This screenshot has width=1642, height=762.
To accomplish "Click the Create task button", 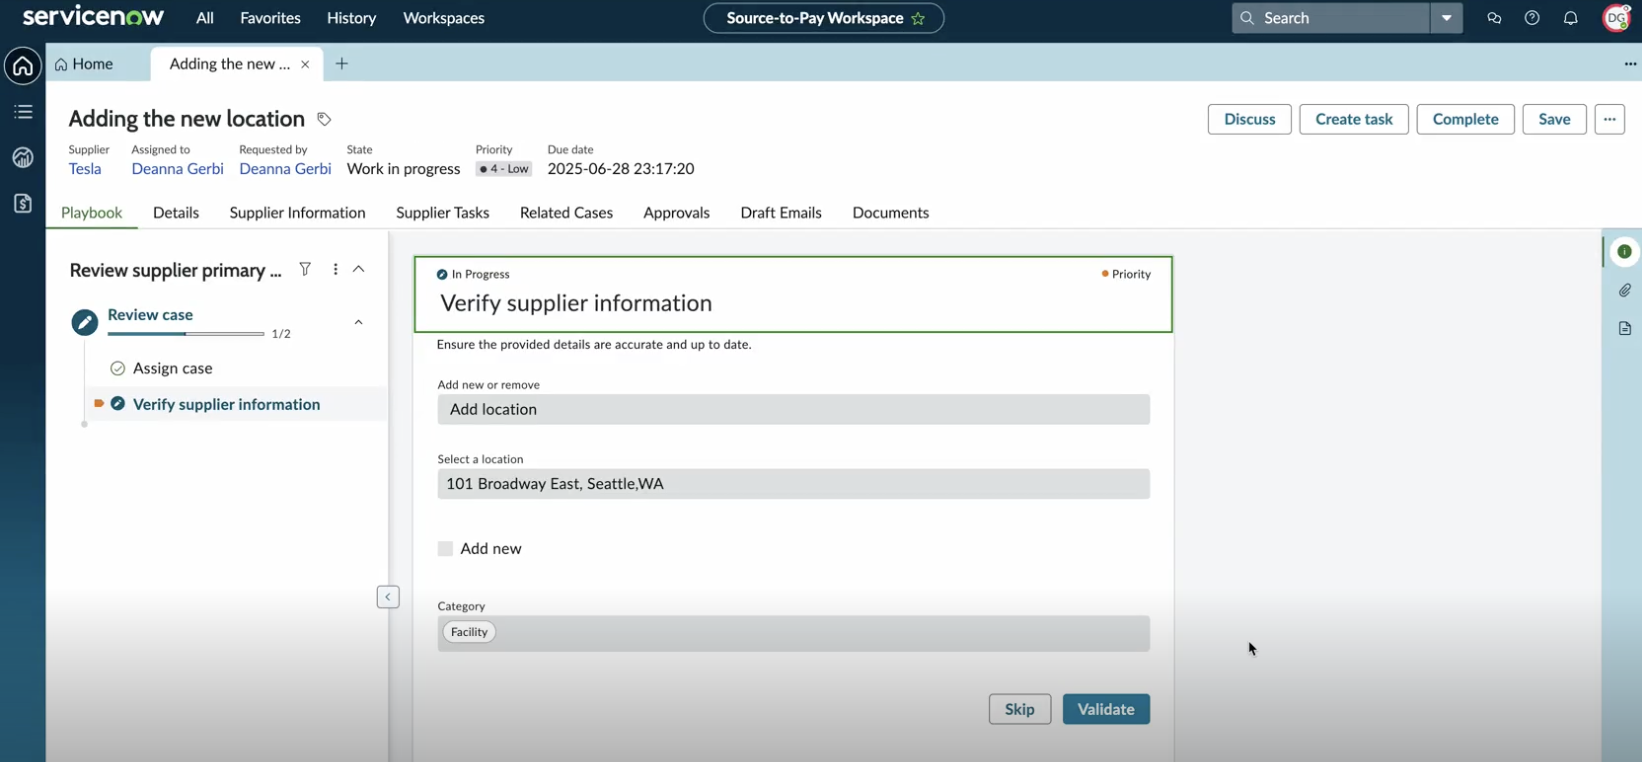I will [1354, 119].
